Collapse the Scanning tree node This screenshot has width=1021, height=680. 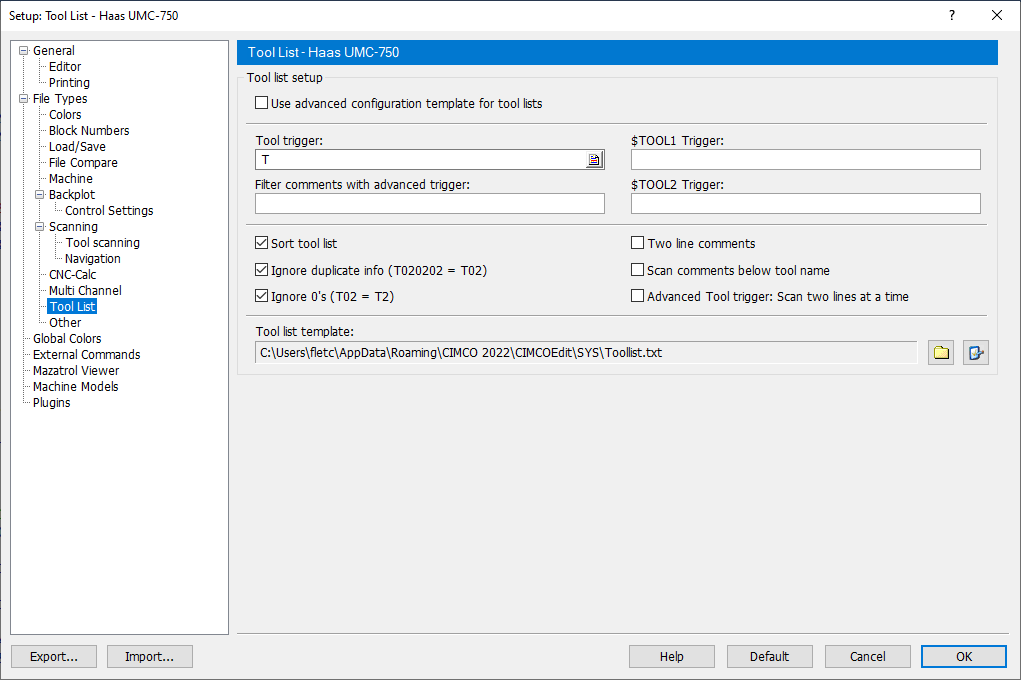click(40, 226)
